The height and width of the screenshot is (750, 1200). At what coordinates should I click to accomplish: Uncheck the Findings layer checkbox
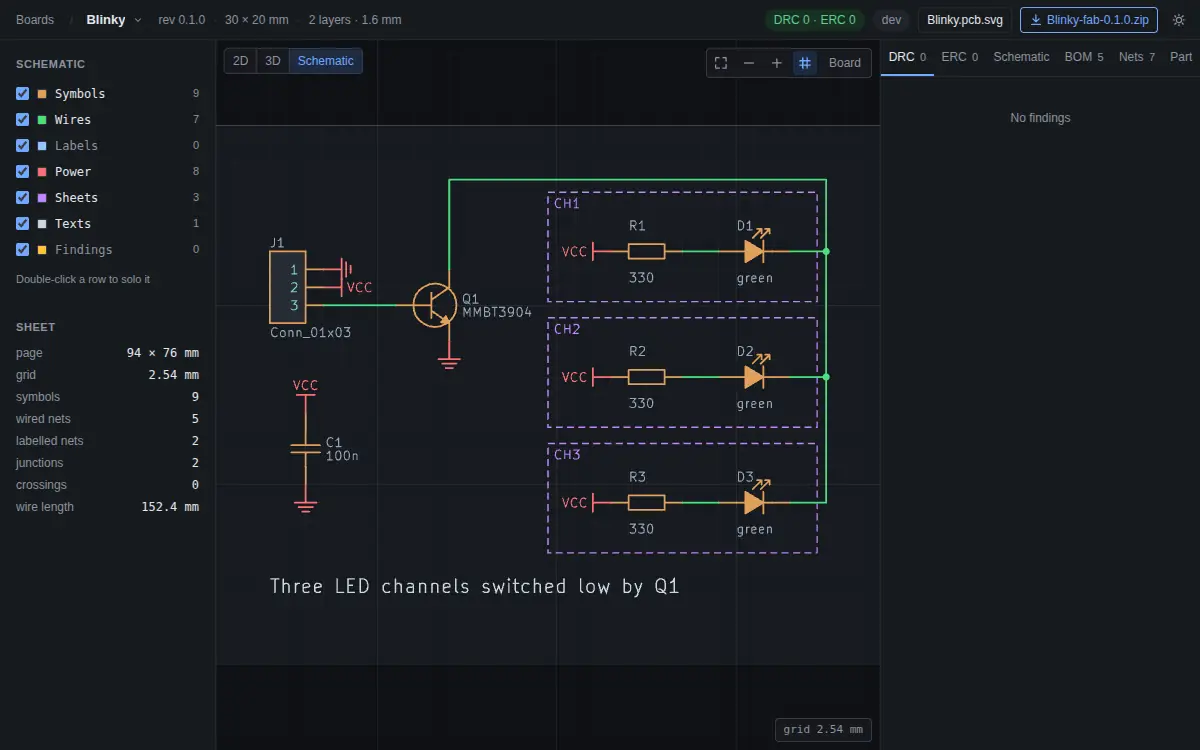pos(22,249)
